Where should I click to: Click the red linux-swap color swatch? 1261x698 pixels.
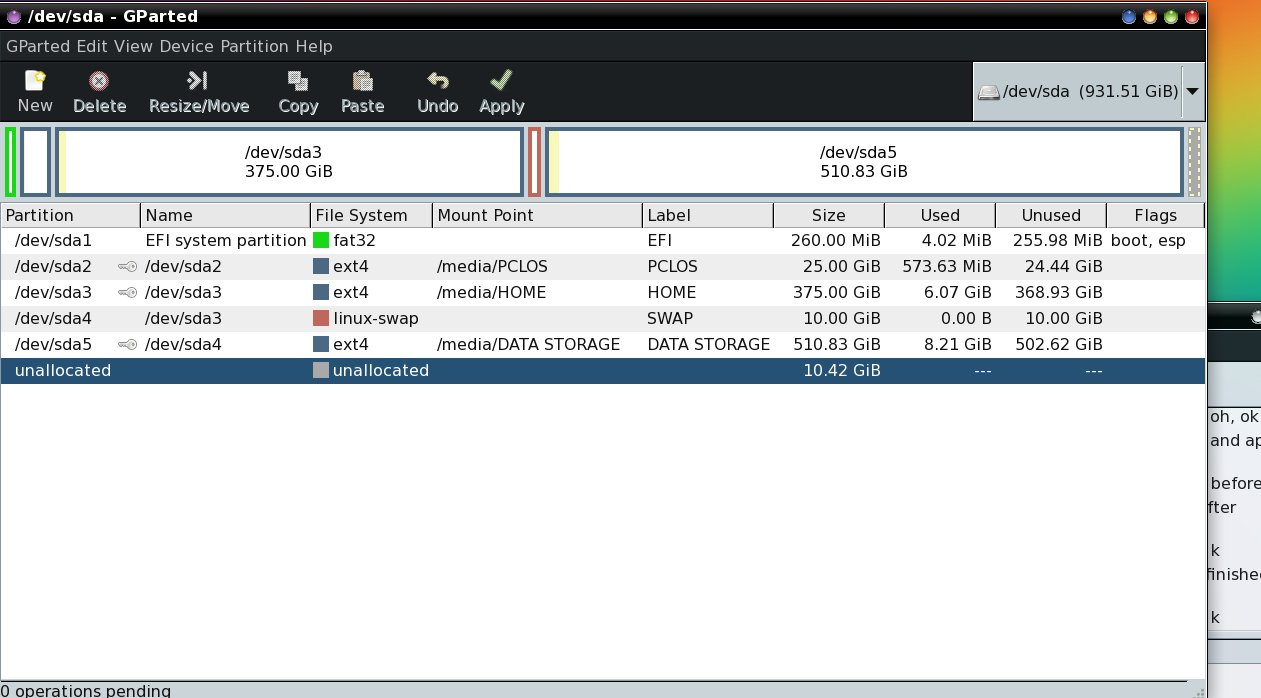click(321, 318)
